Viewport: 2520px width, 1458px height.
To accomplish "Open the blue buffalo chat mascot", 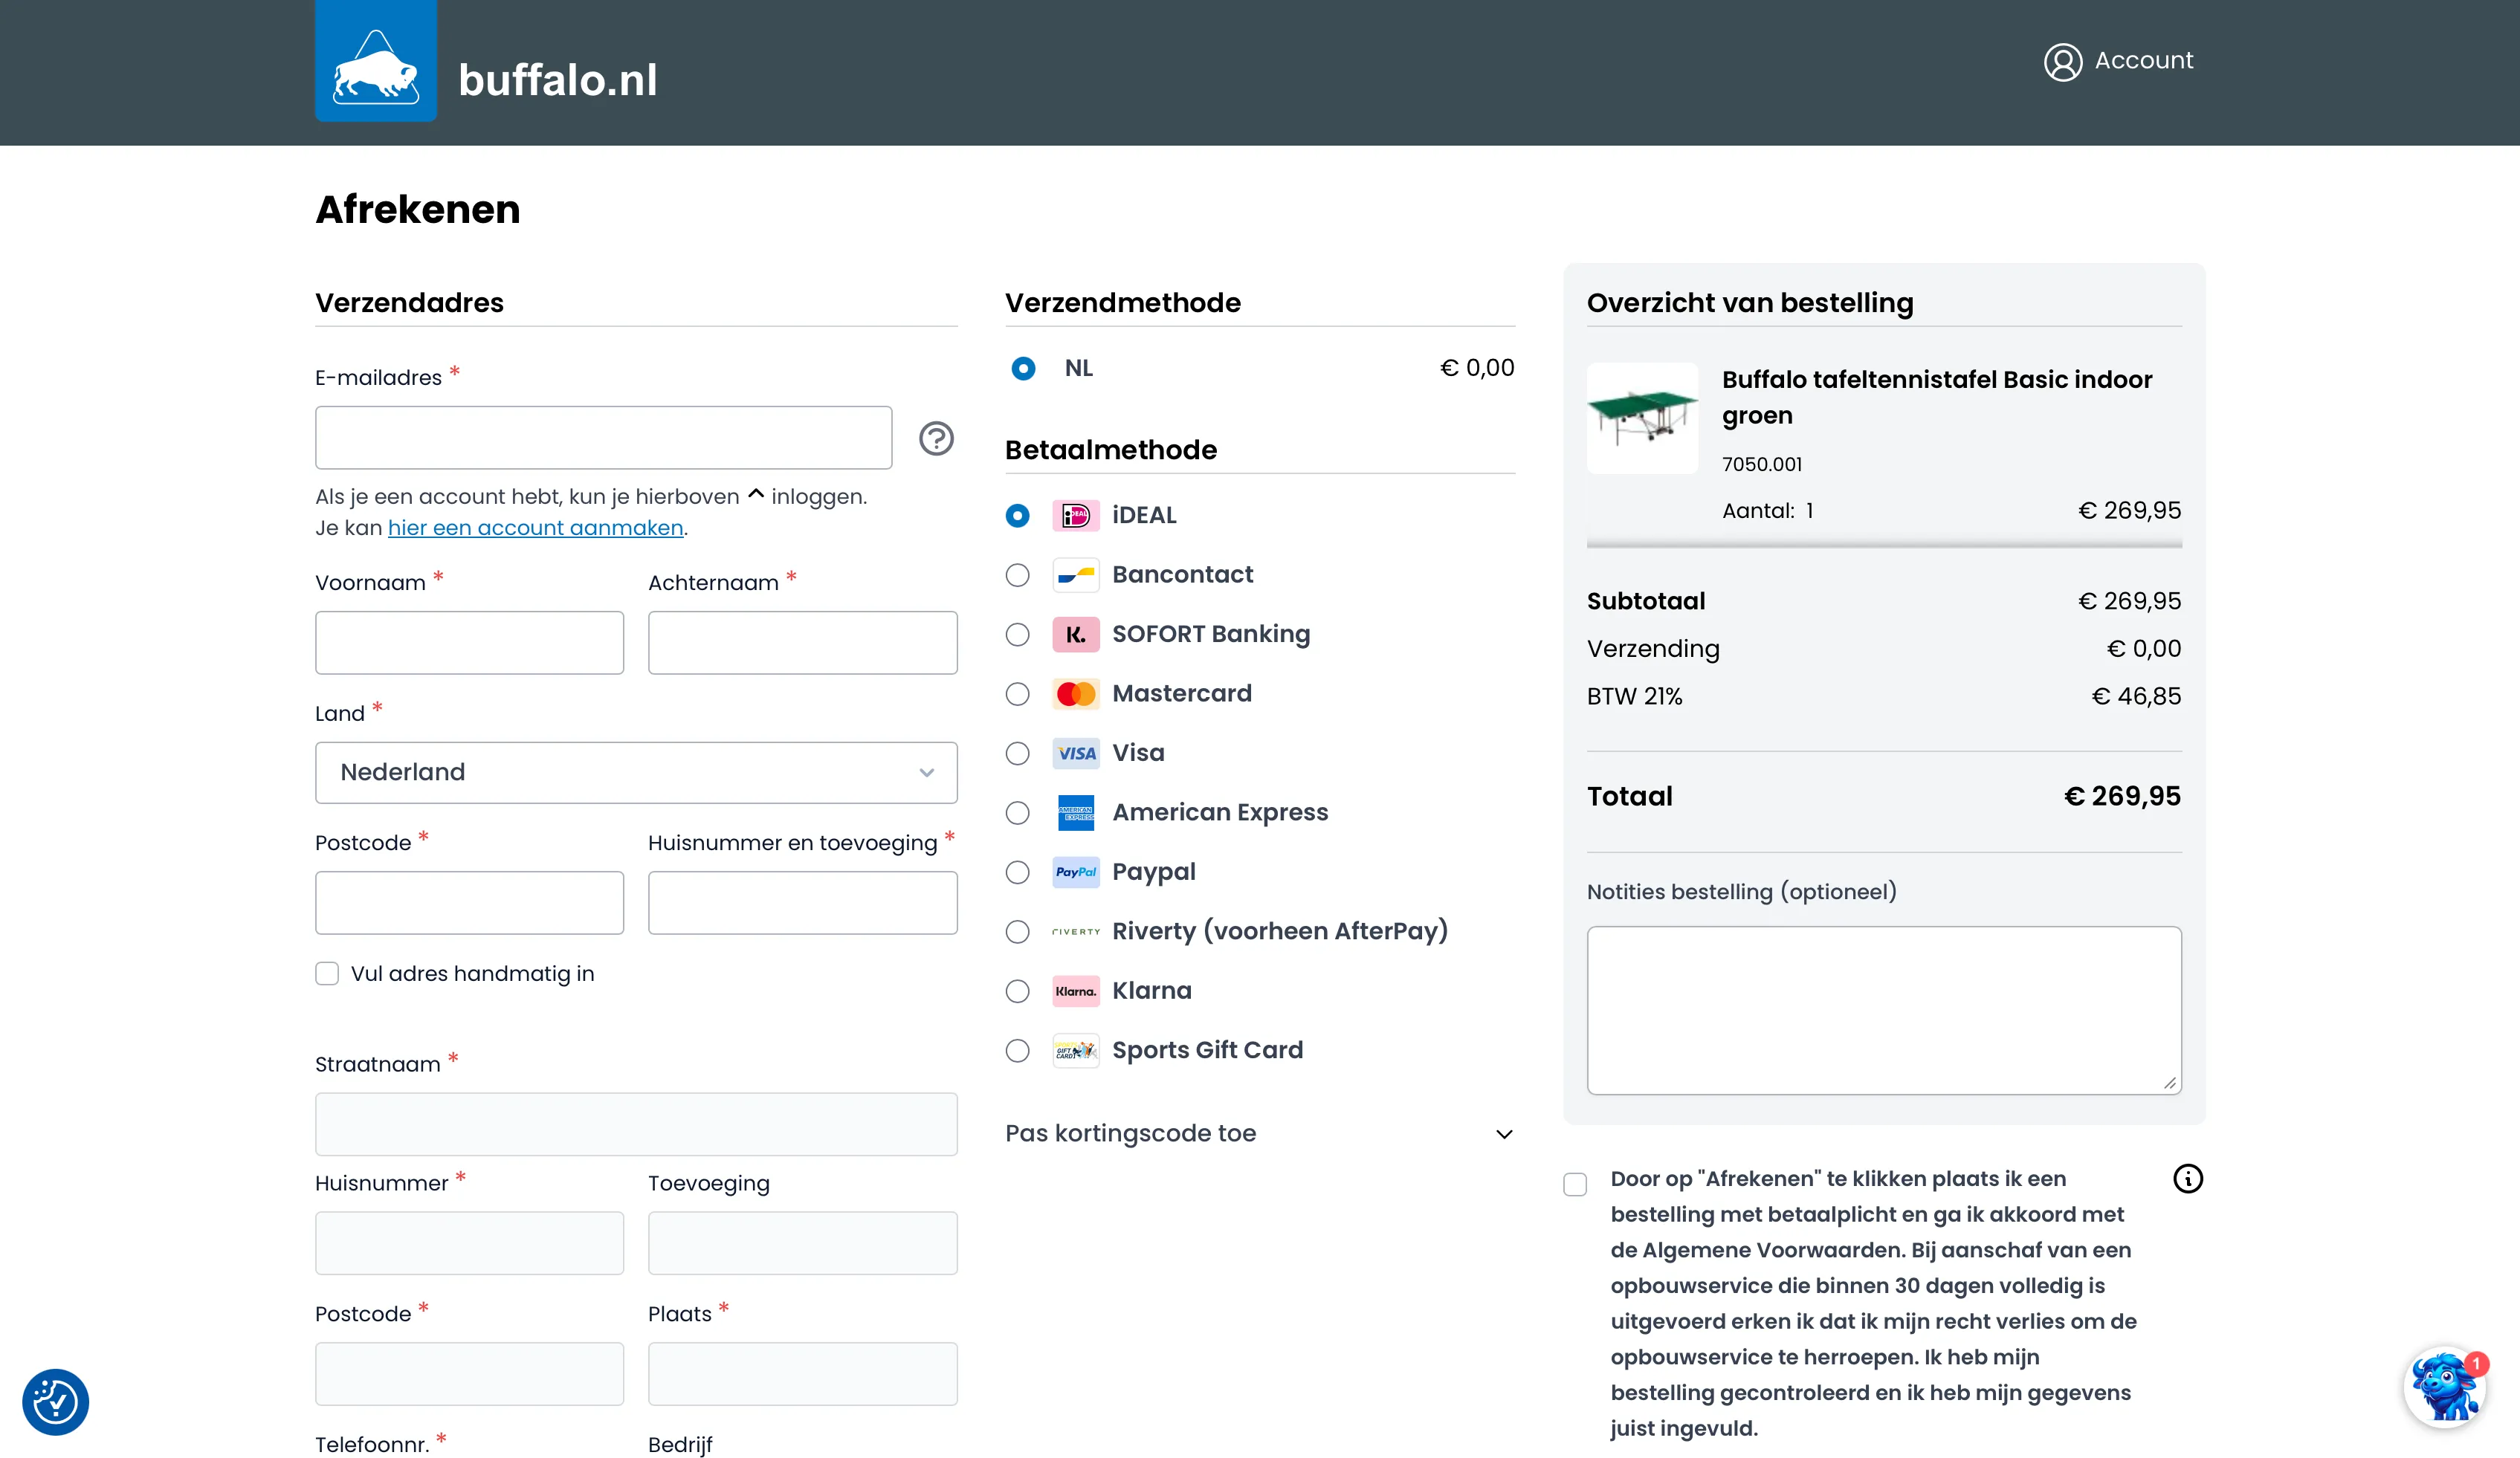I will pos(2444,1387).
